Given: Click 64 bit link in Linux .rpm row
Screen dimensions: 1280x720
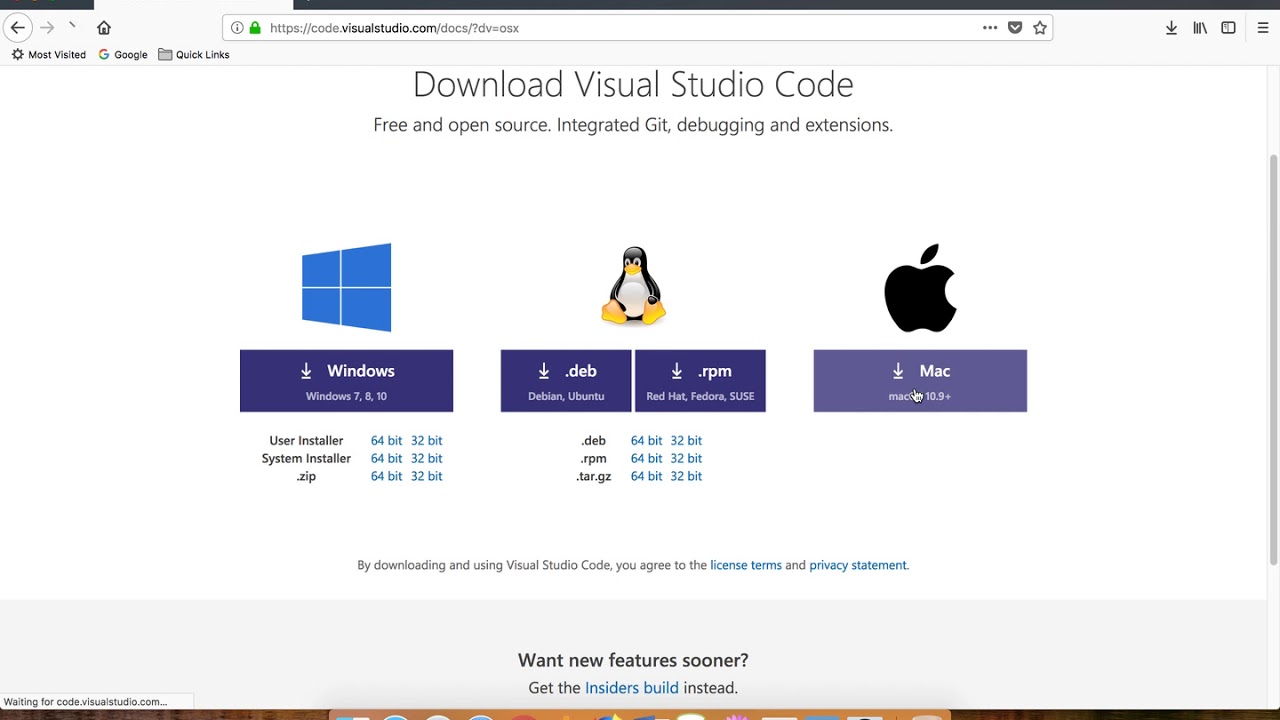Looking at the screenshot, I should [646, 458].
